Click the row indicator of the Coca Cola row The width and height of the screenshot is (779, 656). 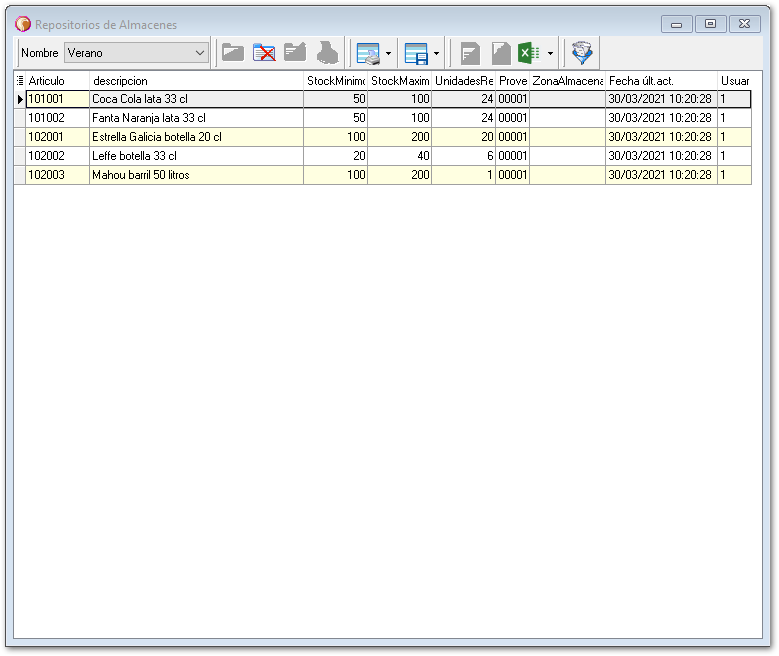[x=20, y=99]
